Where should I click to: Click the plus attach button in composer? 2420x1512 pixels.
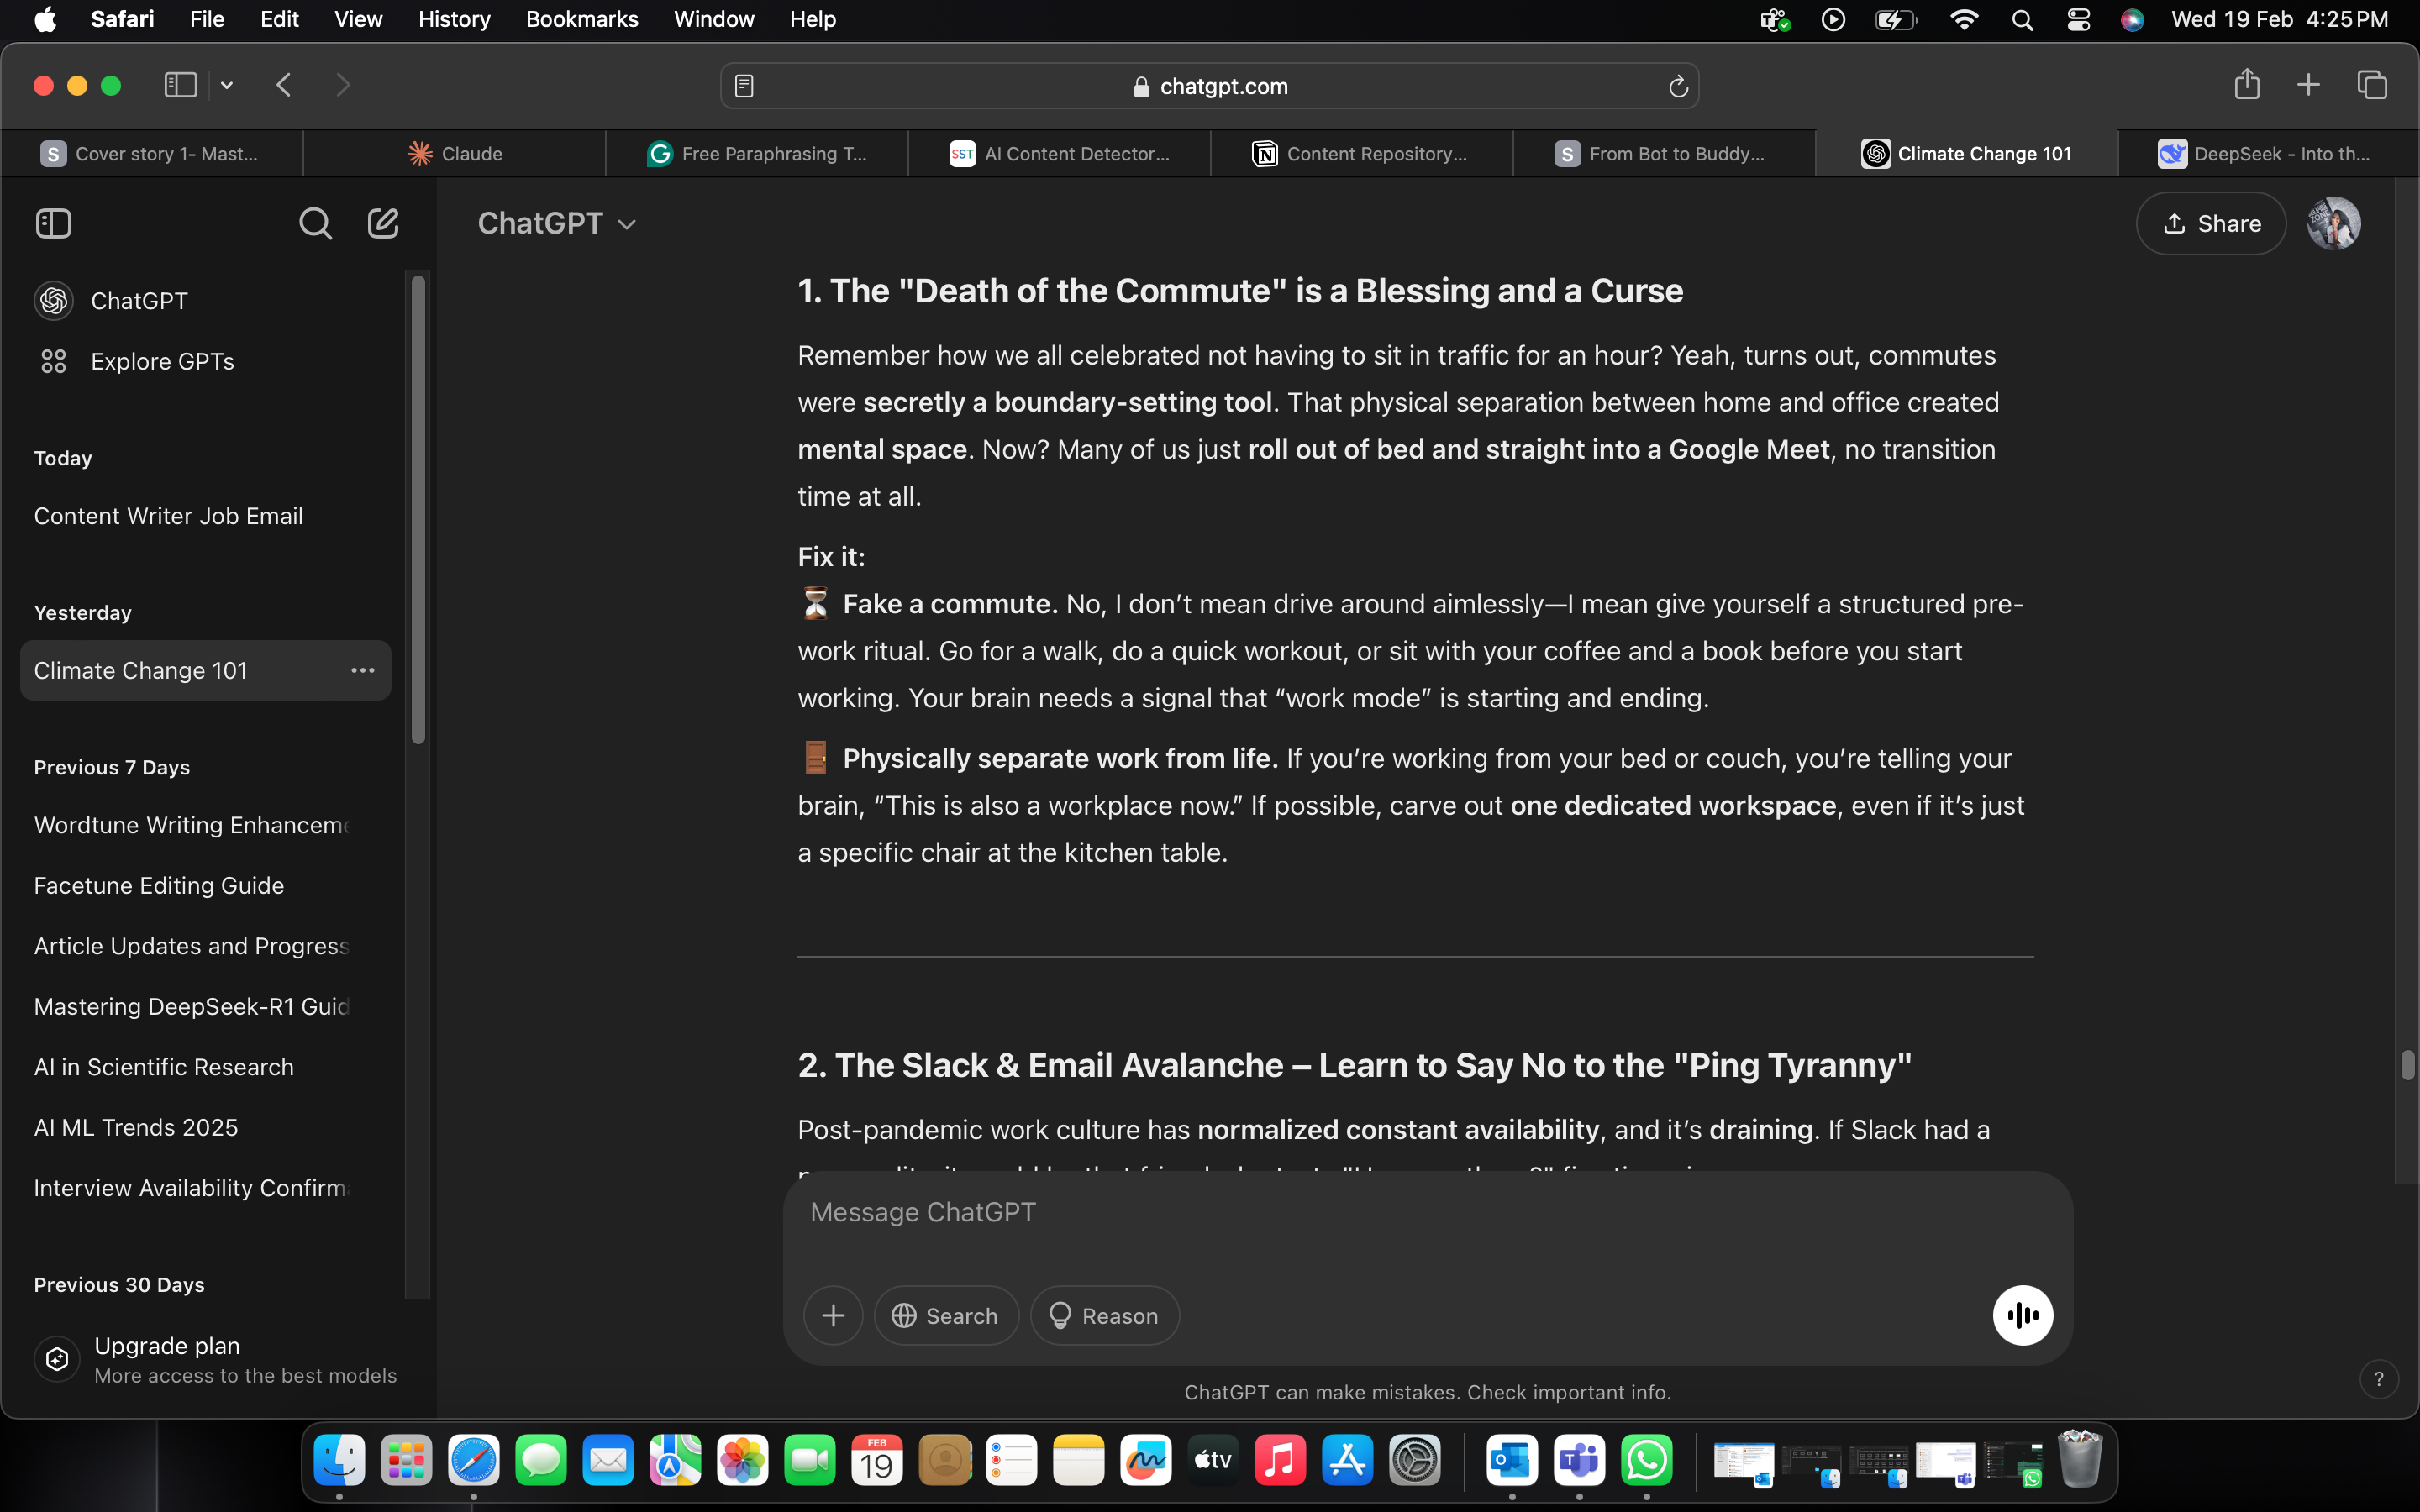[833, 1315]
